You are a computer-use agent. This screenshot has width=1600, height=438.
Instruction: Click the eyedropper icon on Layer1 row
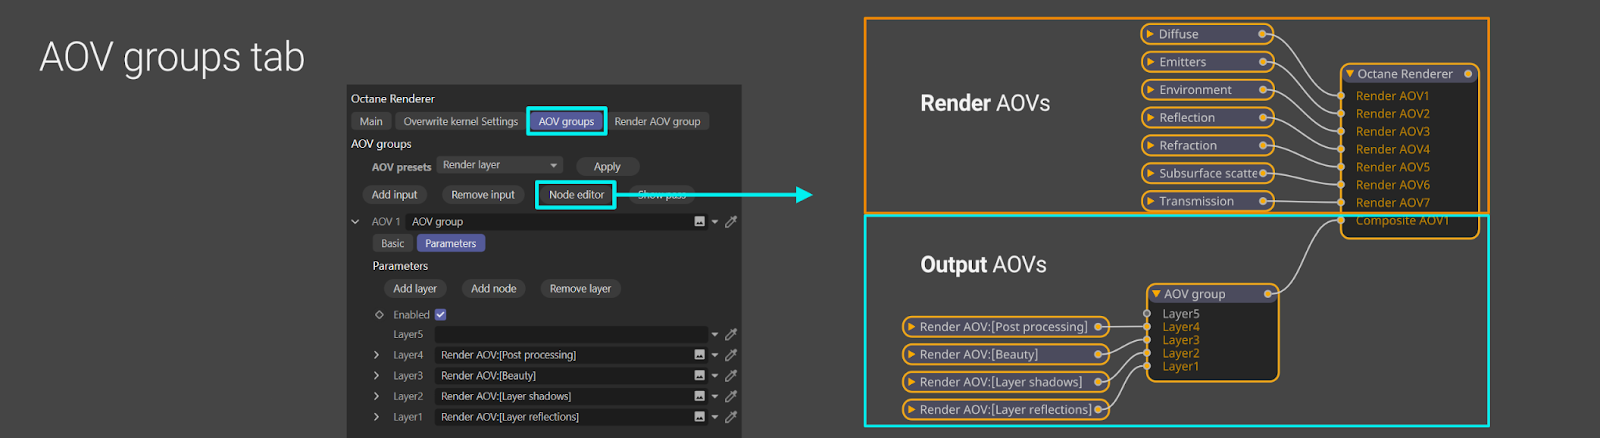731,417
